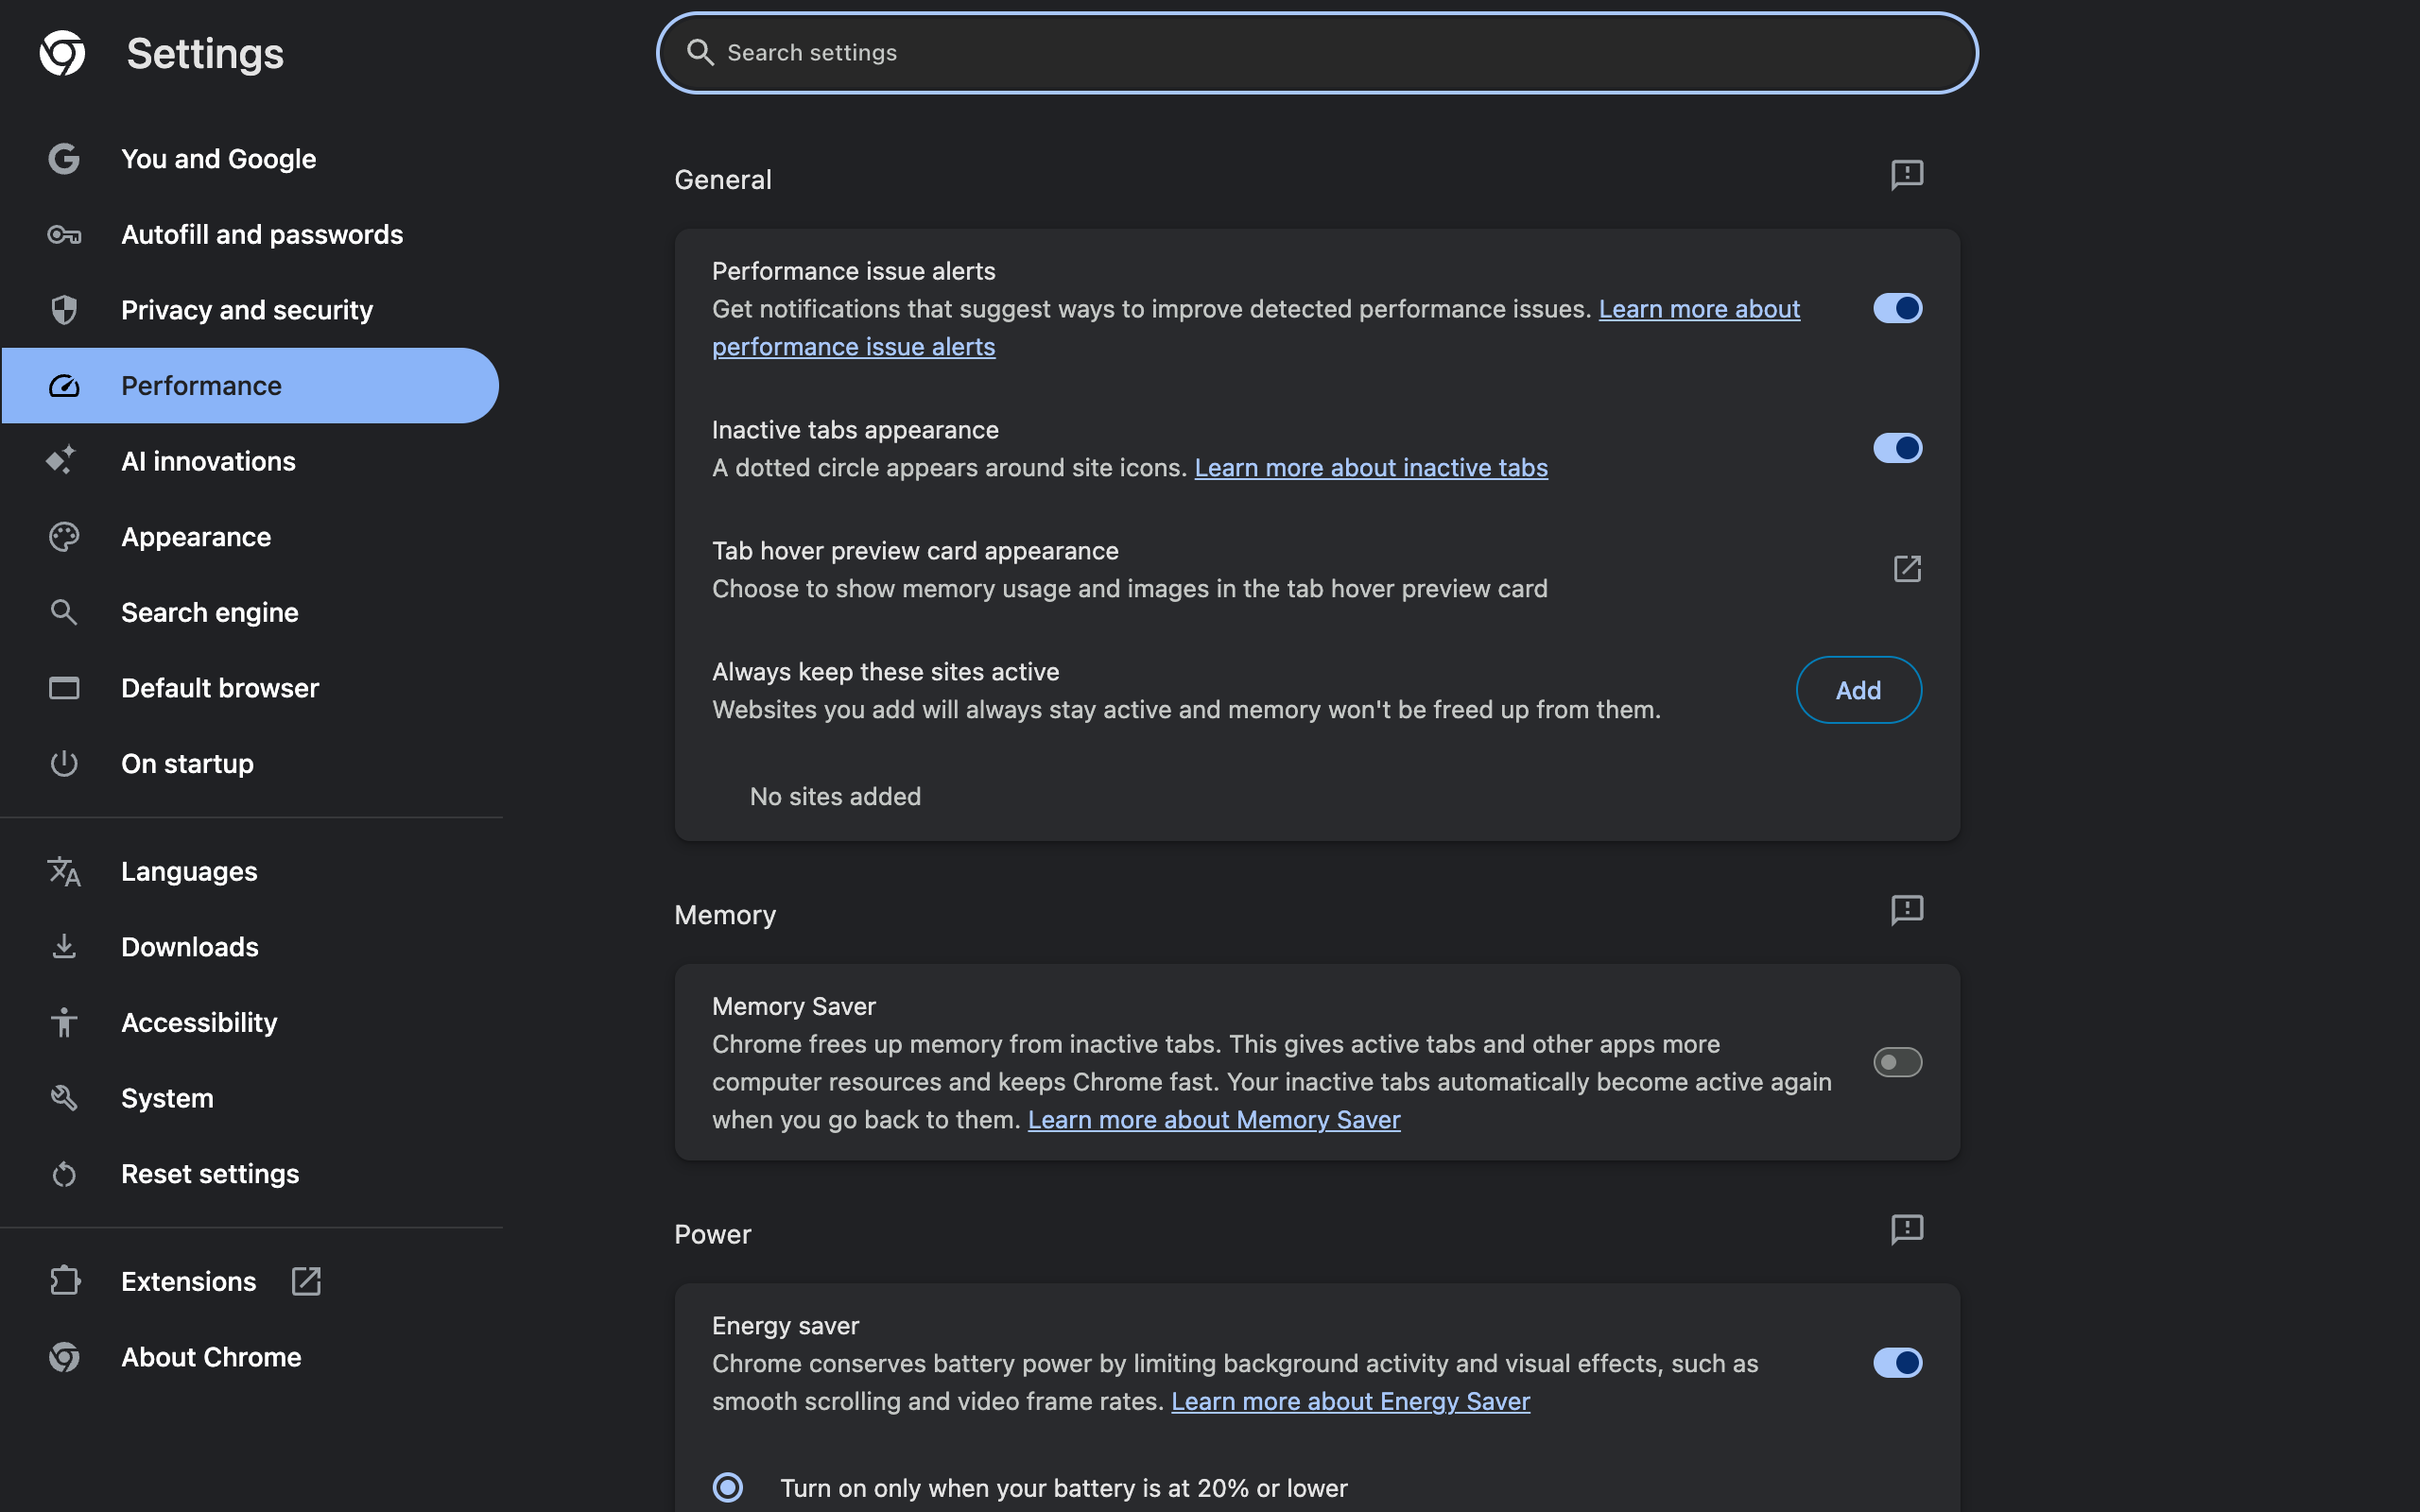Select battery at 20% or lower radio option
The height and width of the screenshot is (1512, 2420).
pos(728,1488)
